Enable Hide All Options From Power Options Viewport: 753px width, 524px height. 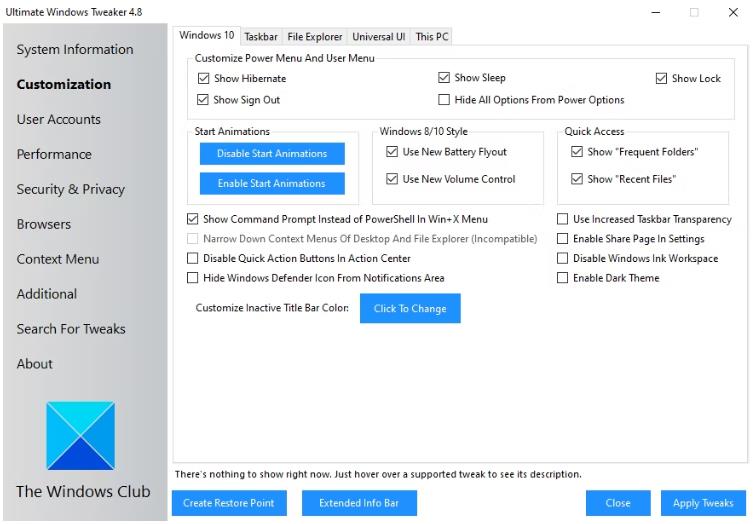(444, 100)
